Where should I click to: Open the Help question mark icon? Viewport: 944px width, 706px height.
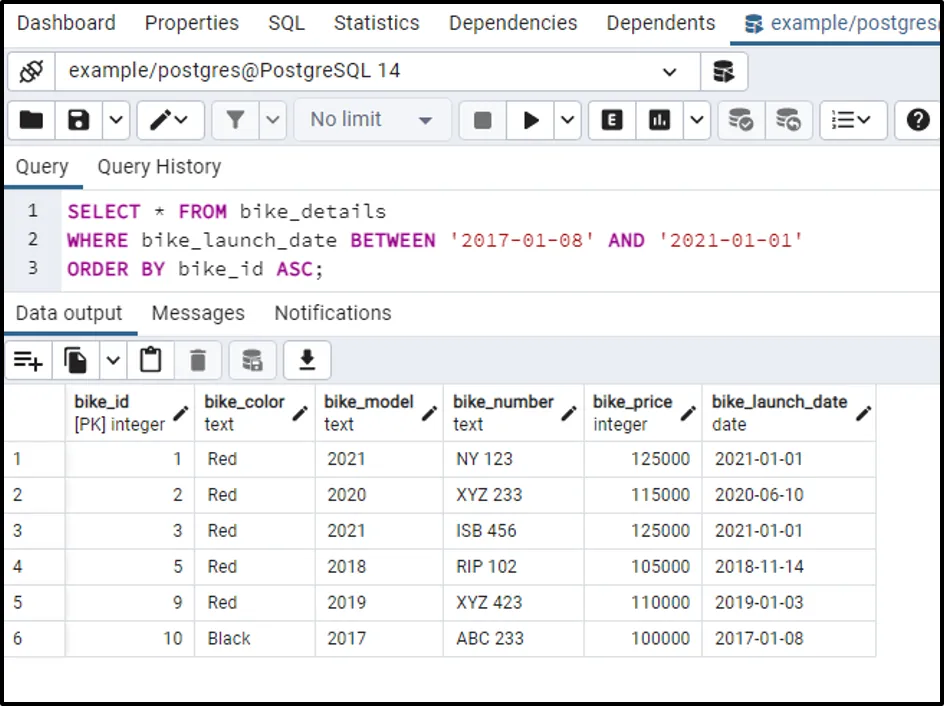[x=917, y=120]
